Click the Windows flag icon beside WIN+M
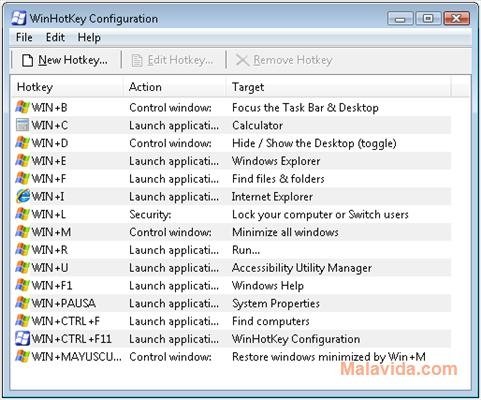Viewport: 481px width, 400px height. (22, 232)
